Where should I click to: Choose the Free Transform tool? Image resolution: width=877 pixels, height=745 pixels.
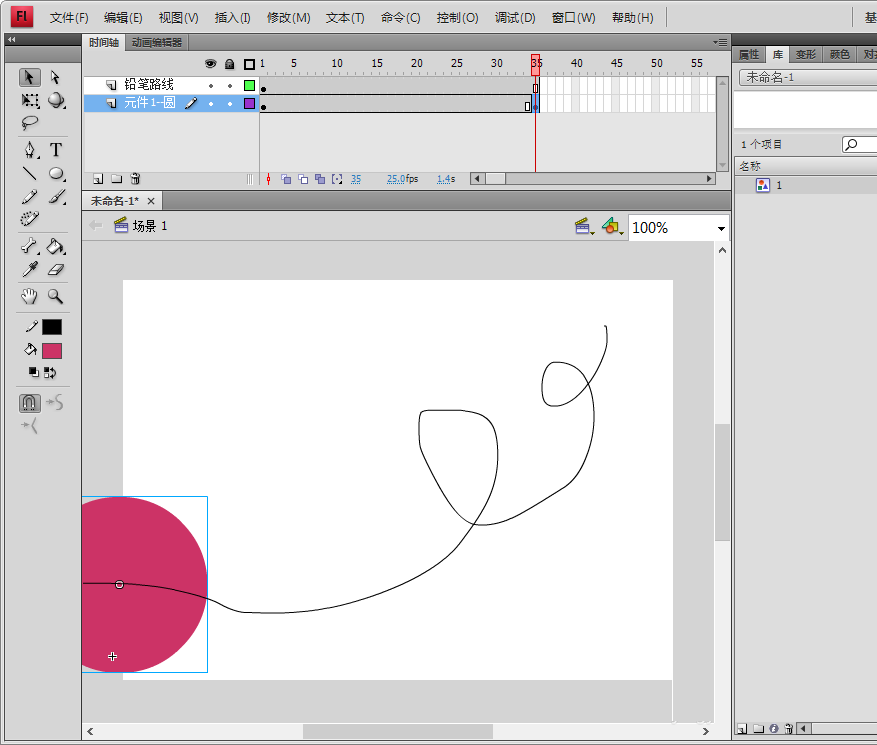(30, 101)
